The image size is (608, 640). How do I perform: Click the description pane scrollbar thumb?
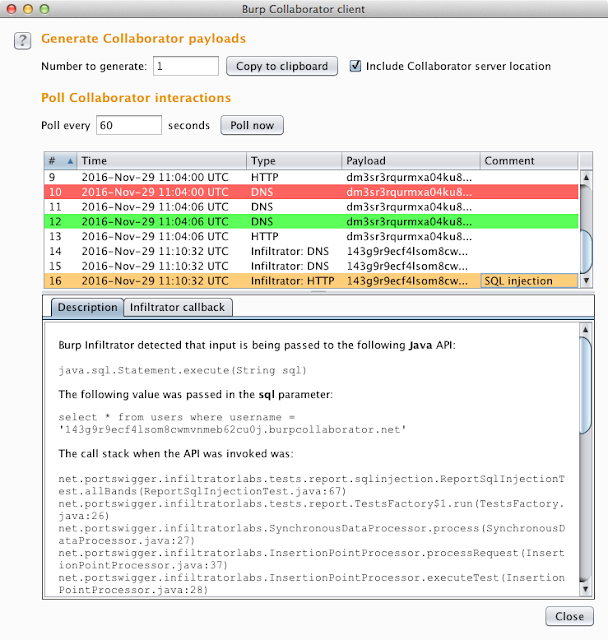click(586, 385)
